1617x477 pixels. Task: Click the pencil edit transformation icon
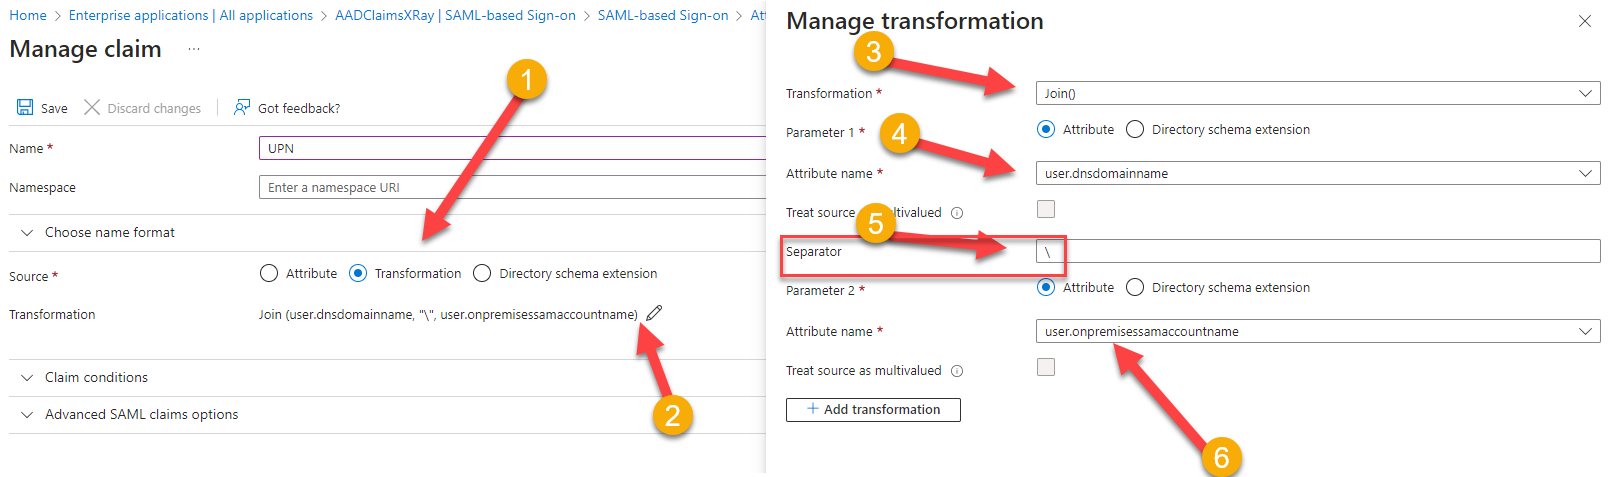pyautogui.click(x=654, y=313)
